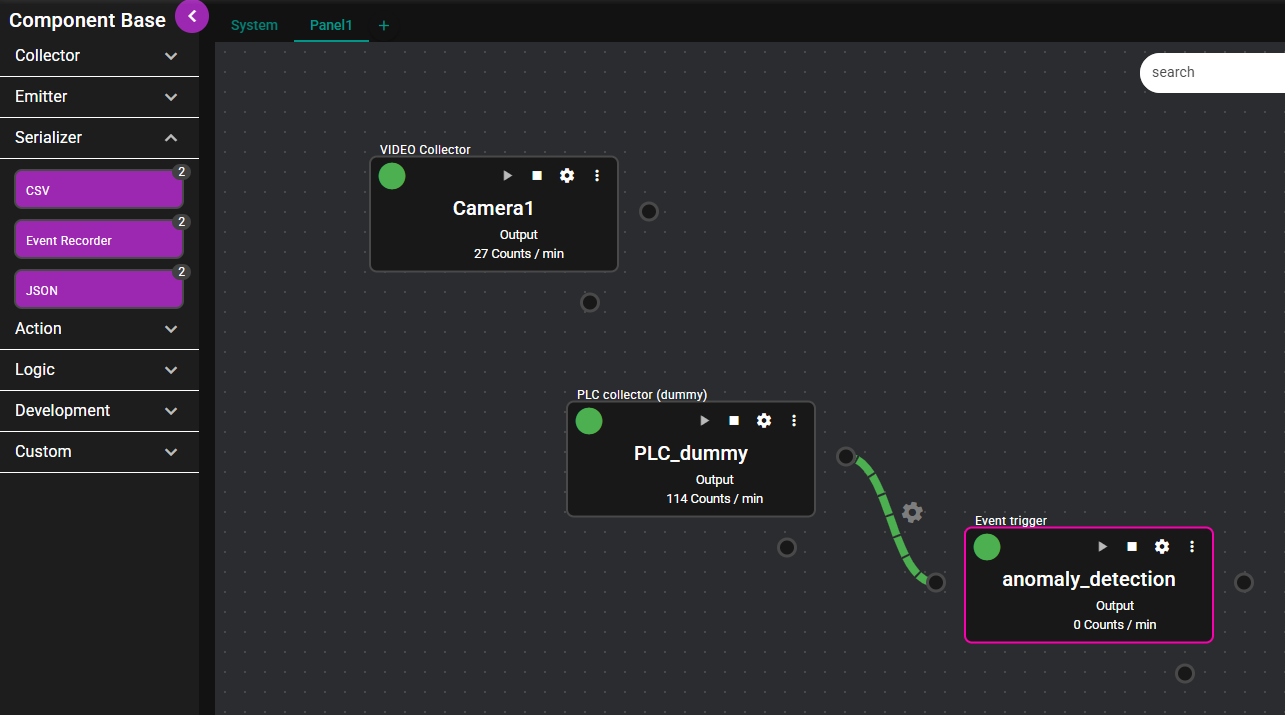The width and height of the screenshot is (1285, 715).
Task: Open Camera1 more options menu
Action: 597,176
